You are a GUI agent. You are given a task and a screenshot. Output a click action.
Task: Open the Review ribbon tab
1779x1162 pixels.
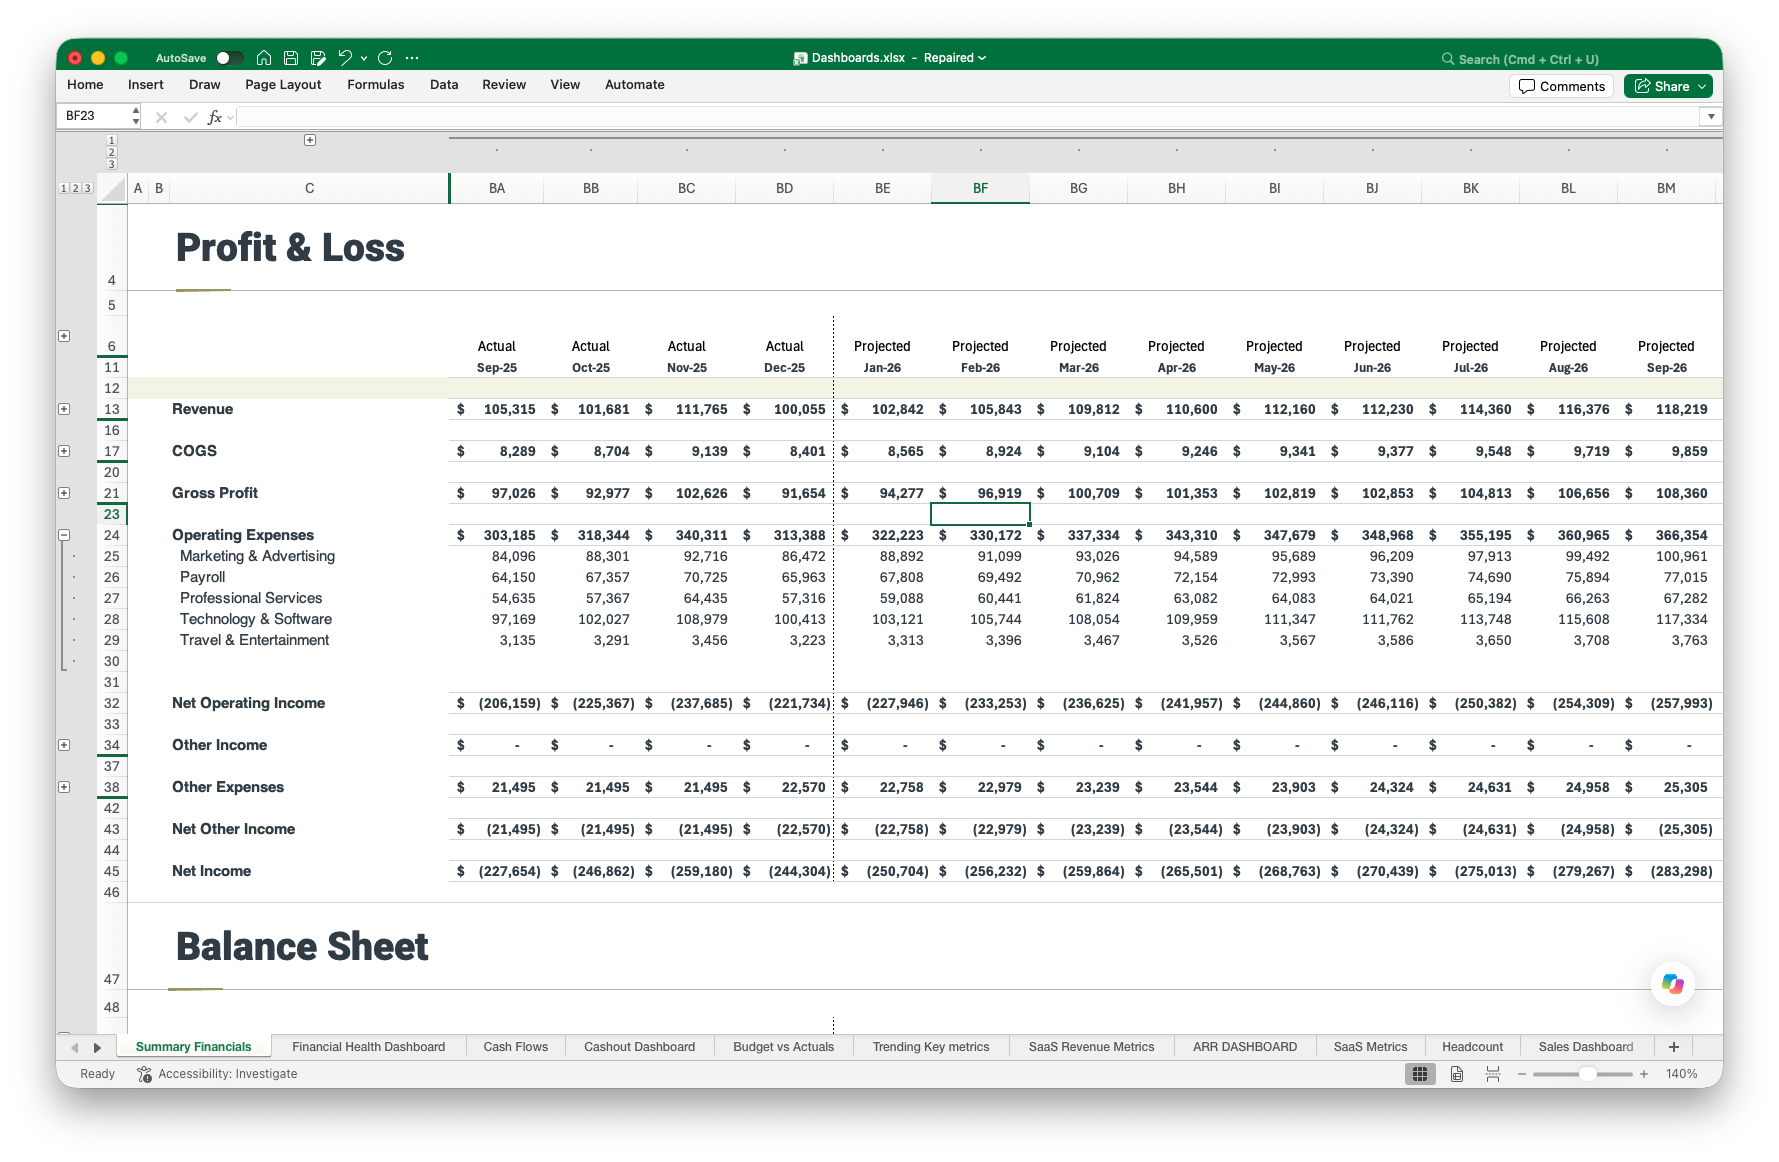click(x=504, y=85)
